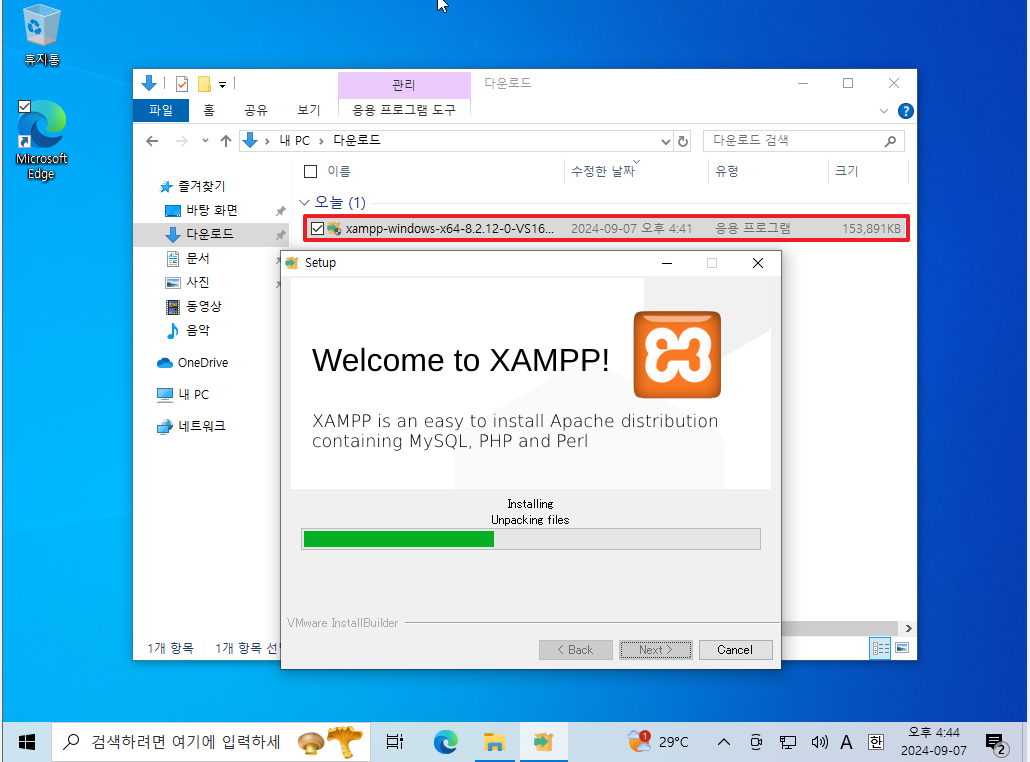Sort files by 이름 column header

pos(339,171)
